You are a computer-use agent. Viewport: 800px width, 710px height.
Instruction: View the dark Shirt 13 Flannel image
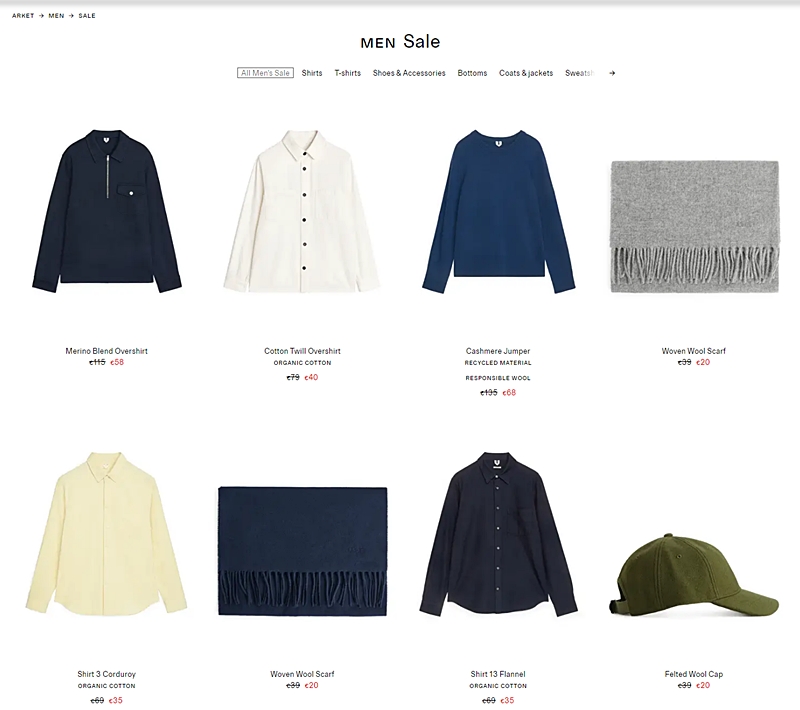pos(498,534)
